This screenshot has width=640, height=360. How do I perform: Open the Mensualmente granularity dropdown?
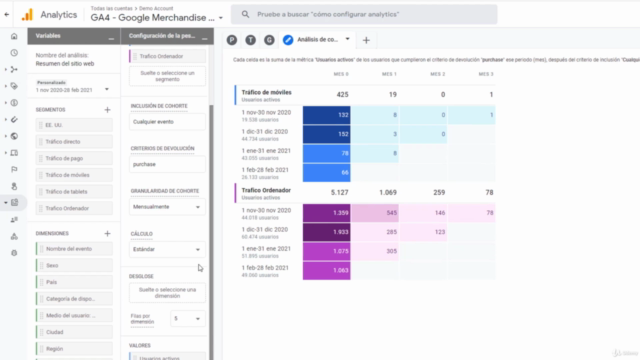click(x=167, y=207)
